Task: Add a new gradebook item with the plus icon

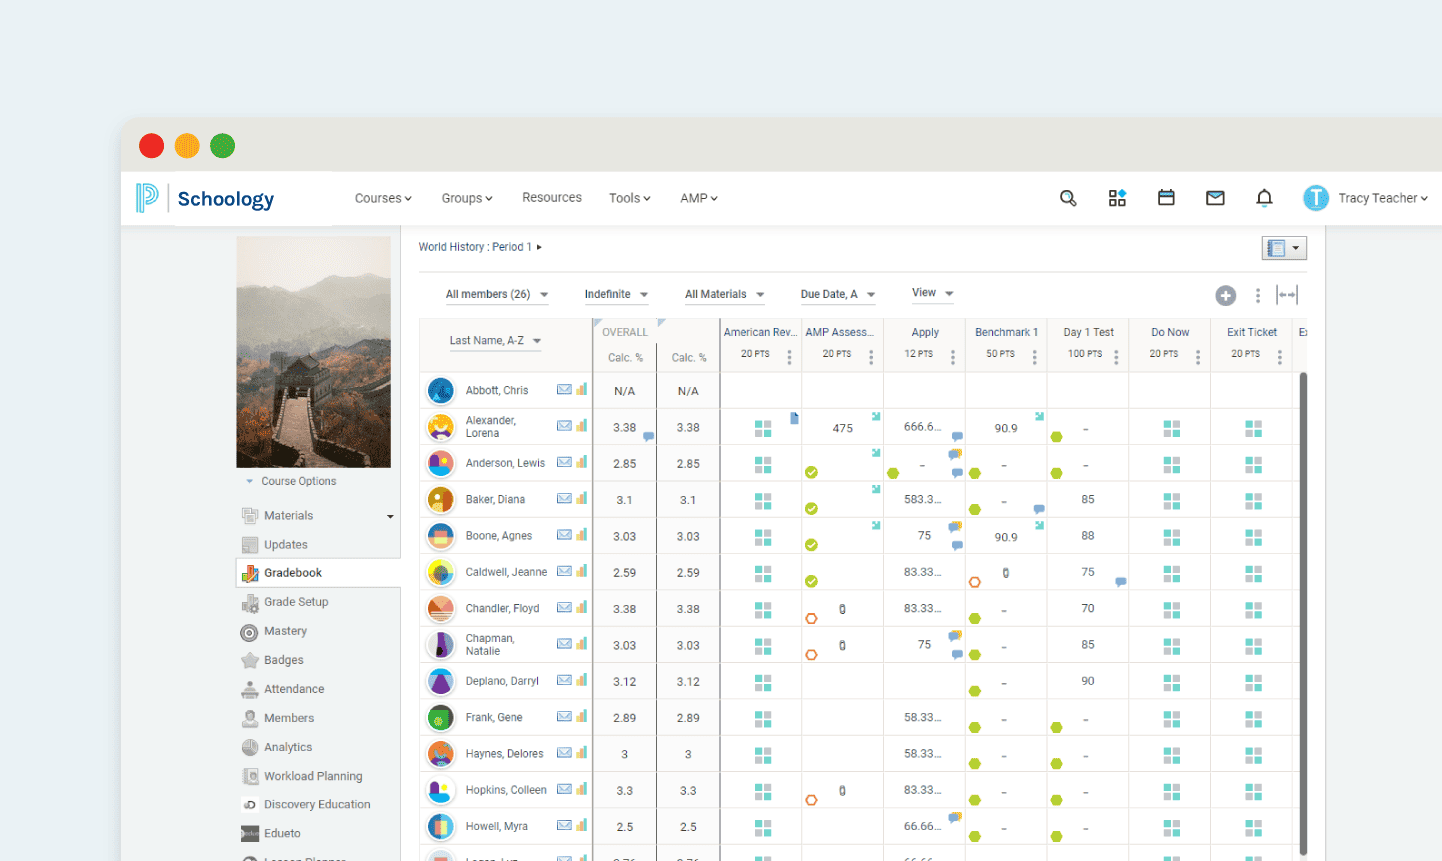Action: 1226,295
